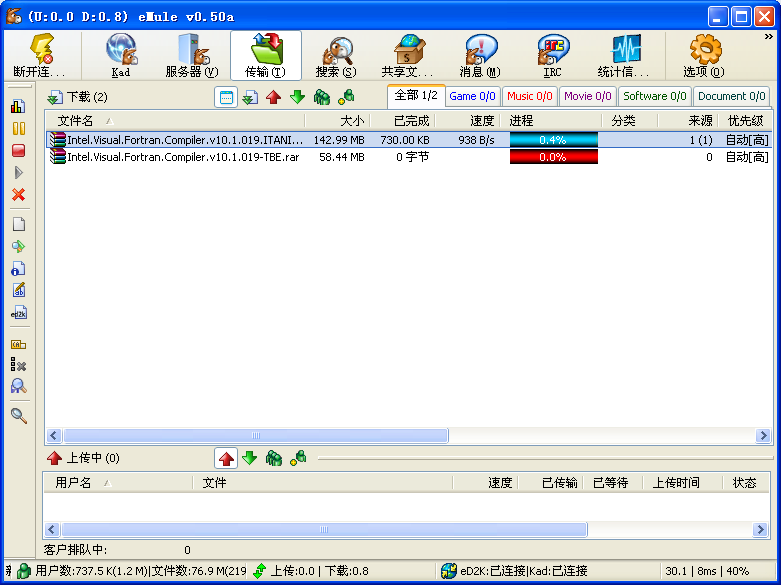
Task: Click the disconnect lightning bolt button
Action: pos(42,55)
